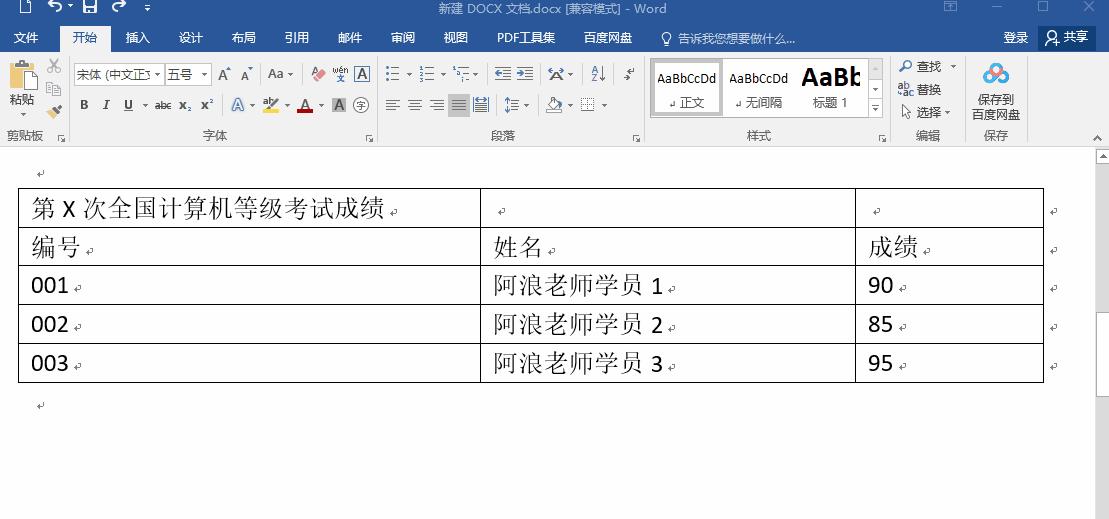Click the Copy icon in clipboard group
The width and height of the screenshot is (1109, 519).
click(54, 89)
